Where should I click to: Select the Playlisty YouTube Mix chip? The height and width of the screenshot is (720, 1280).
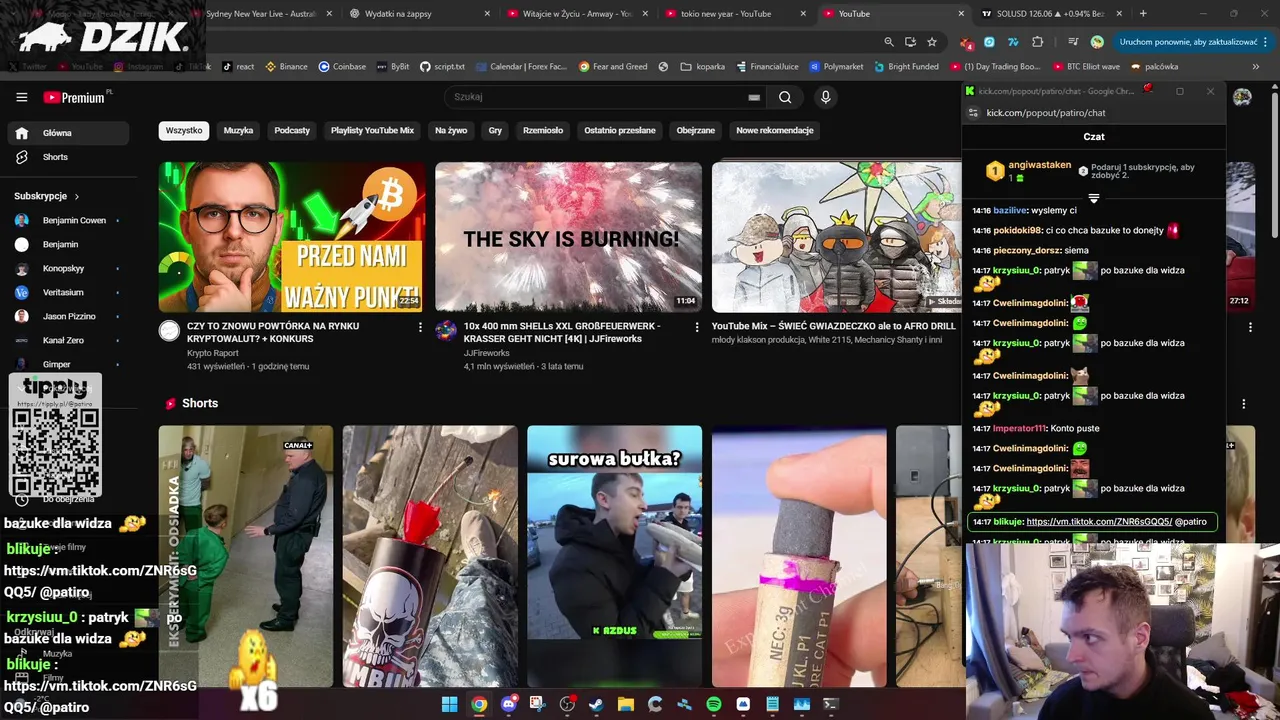(x=372, y=130)
